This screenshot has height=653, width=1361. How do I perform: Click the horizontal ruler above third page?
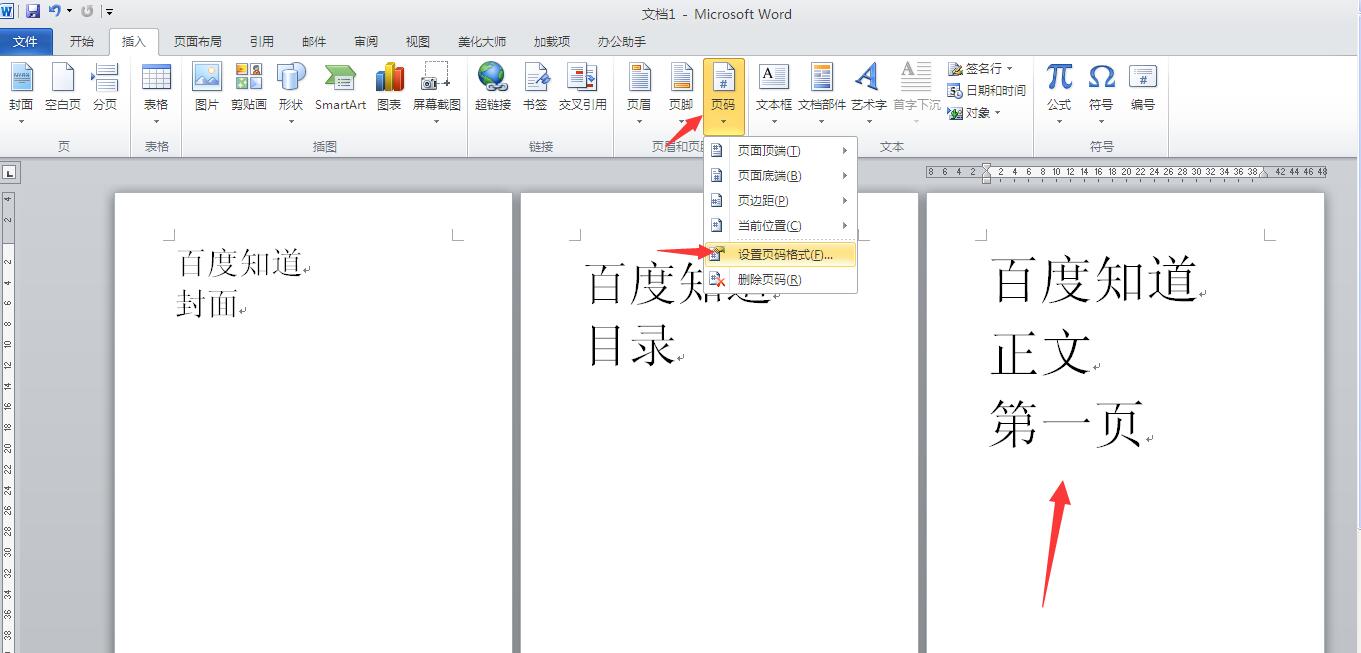[x=1126, y=172]
